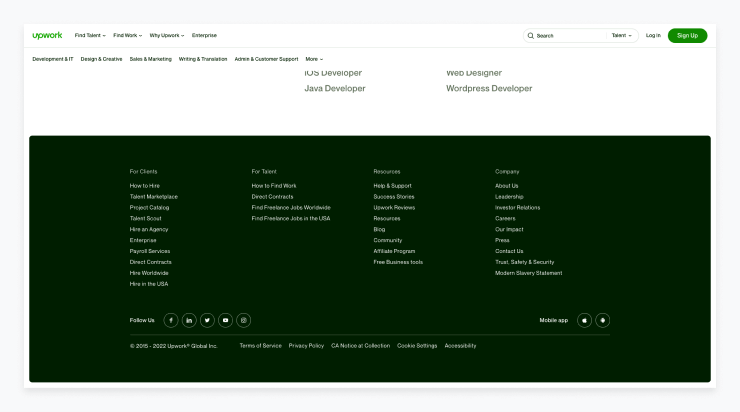Open Payroll Services link

click(x=150, y=251)
